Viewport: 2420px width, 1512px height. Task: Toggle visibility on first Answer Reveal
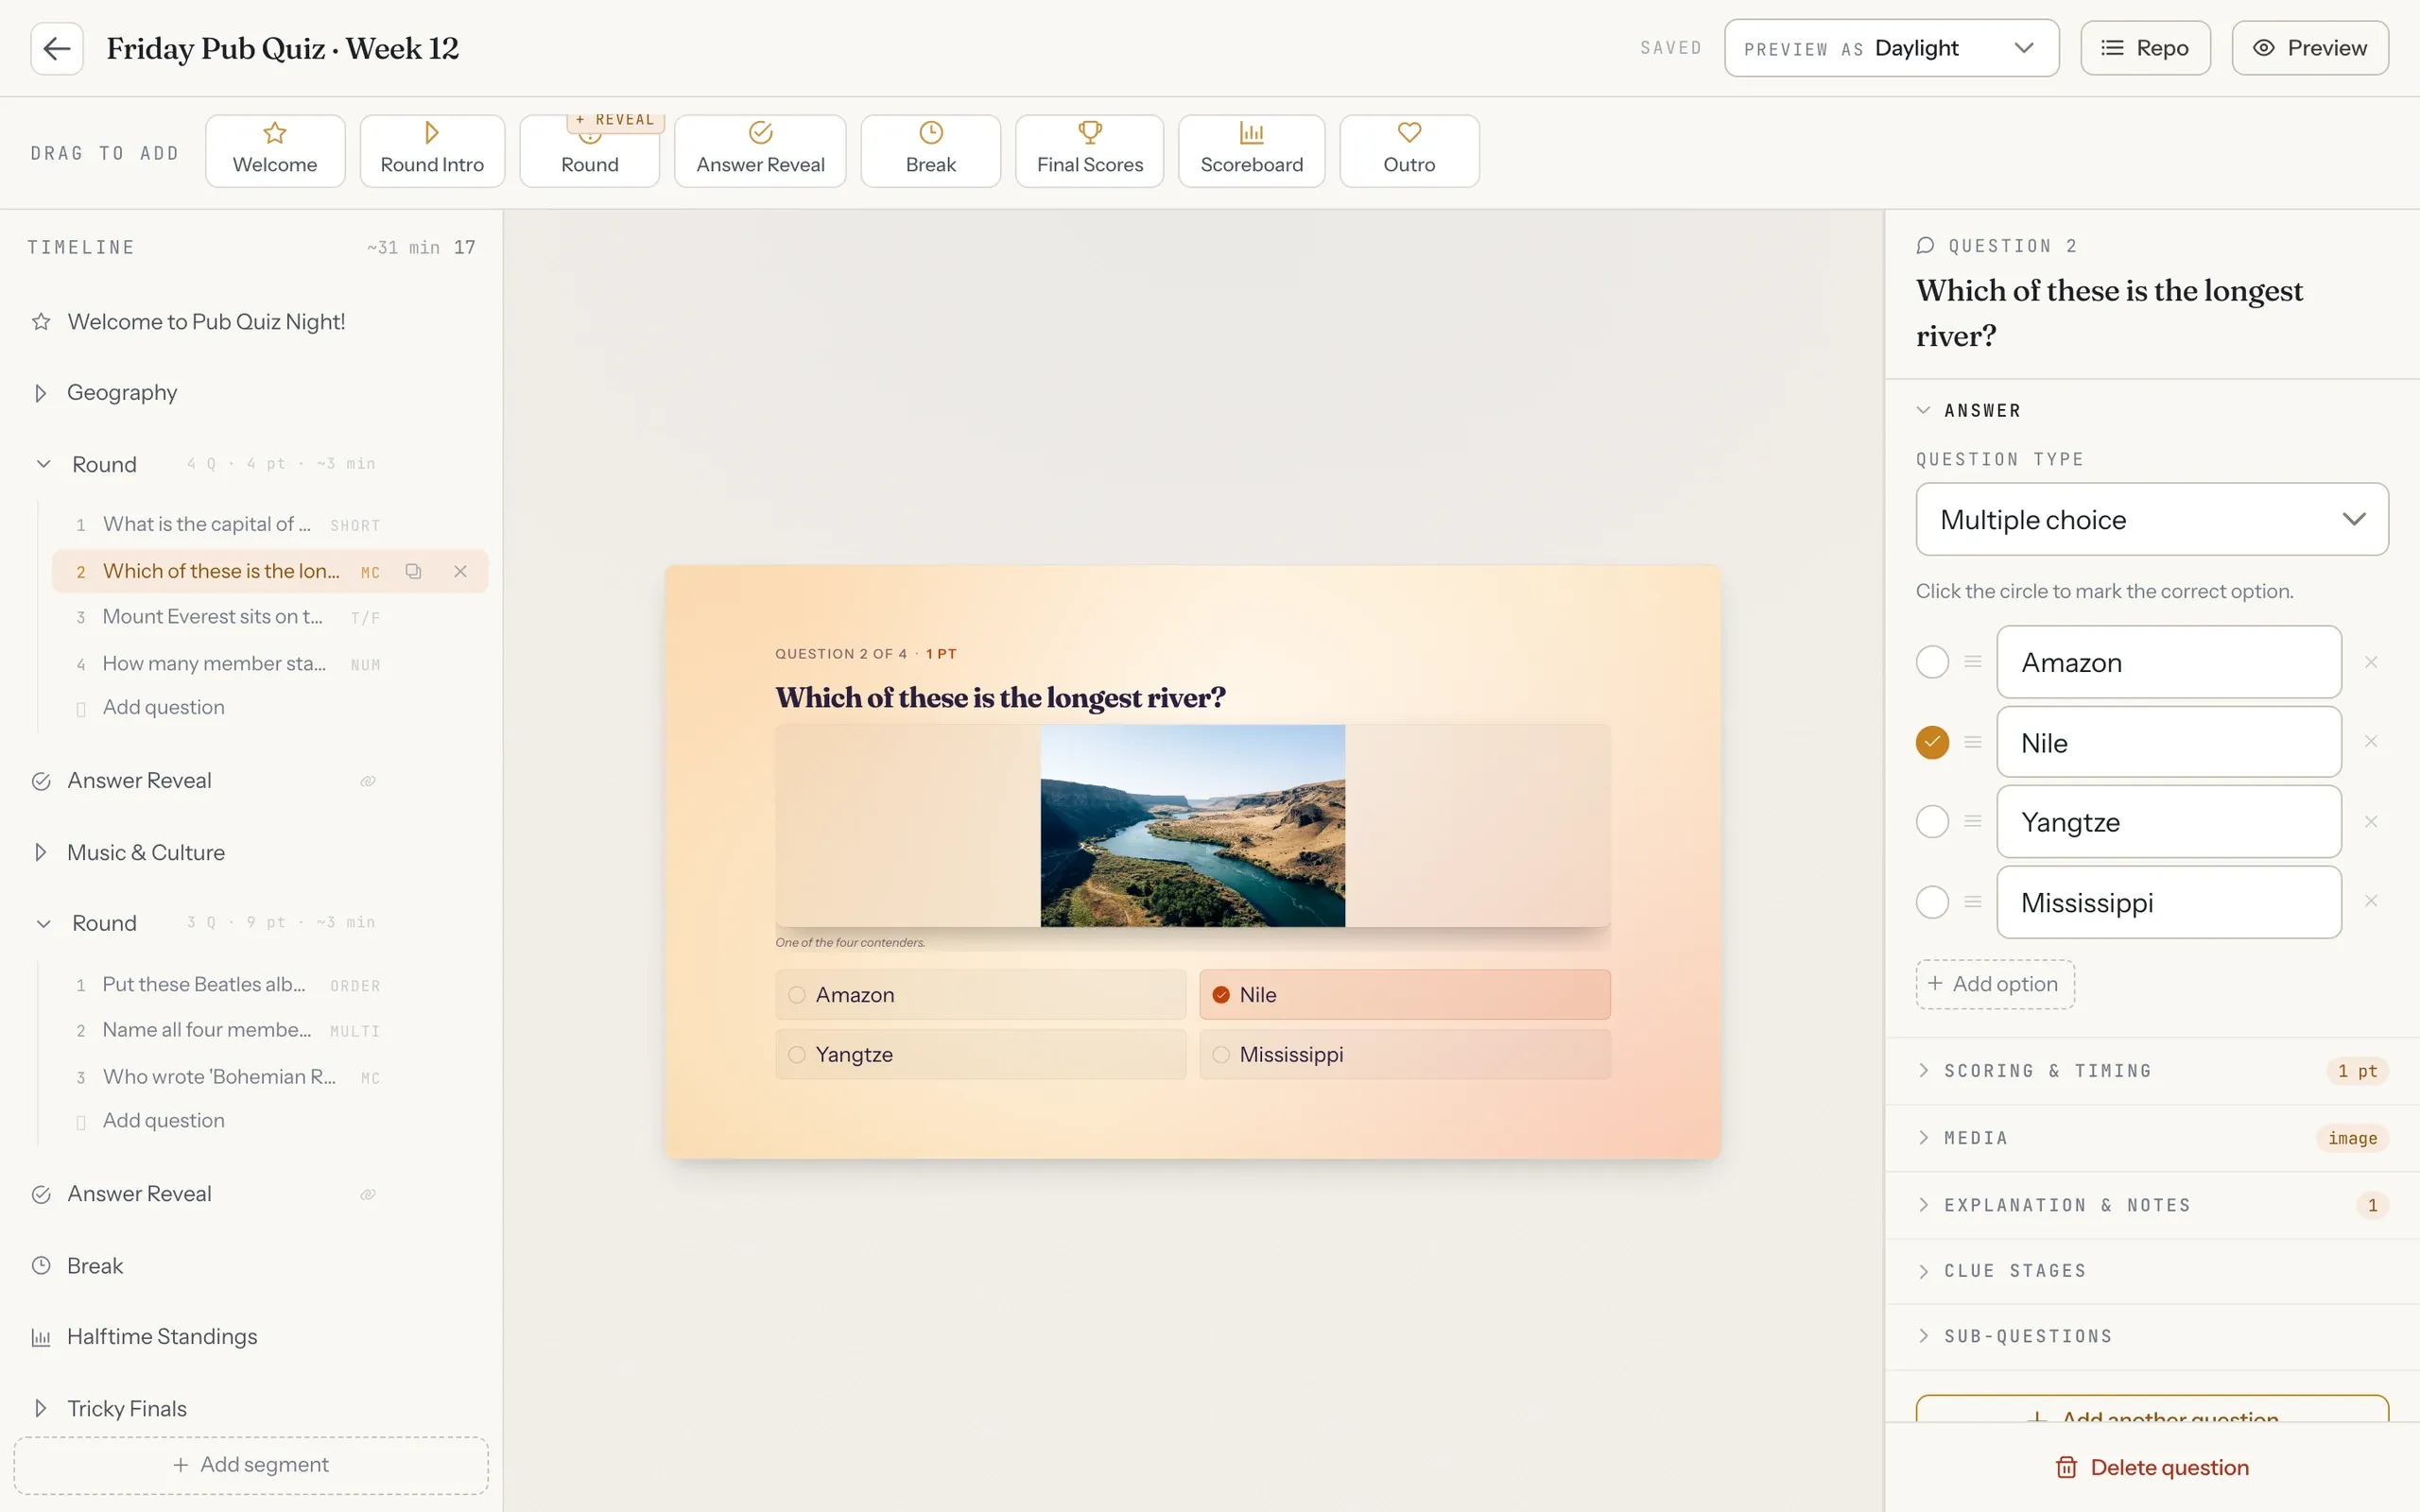(368, 781)
